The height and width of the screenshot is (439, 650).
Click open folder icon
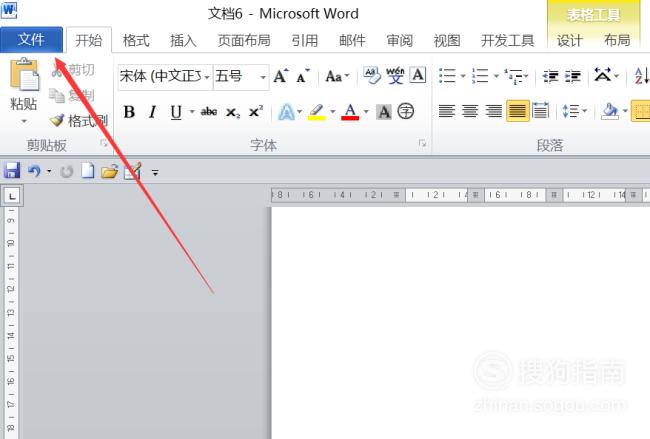[x=109, y=171]
